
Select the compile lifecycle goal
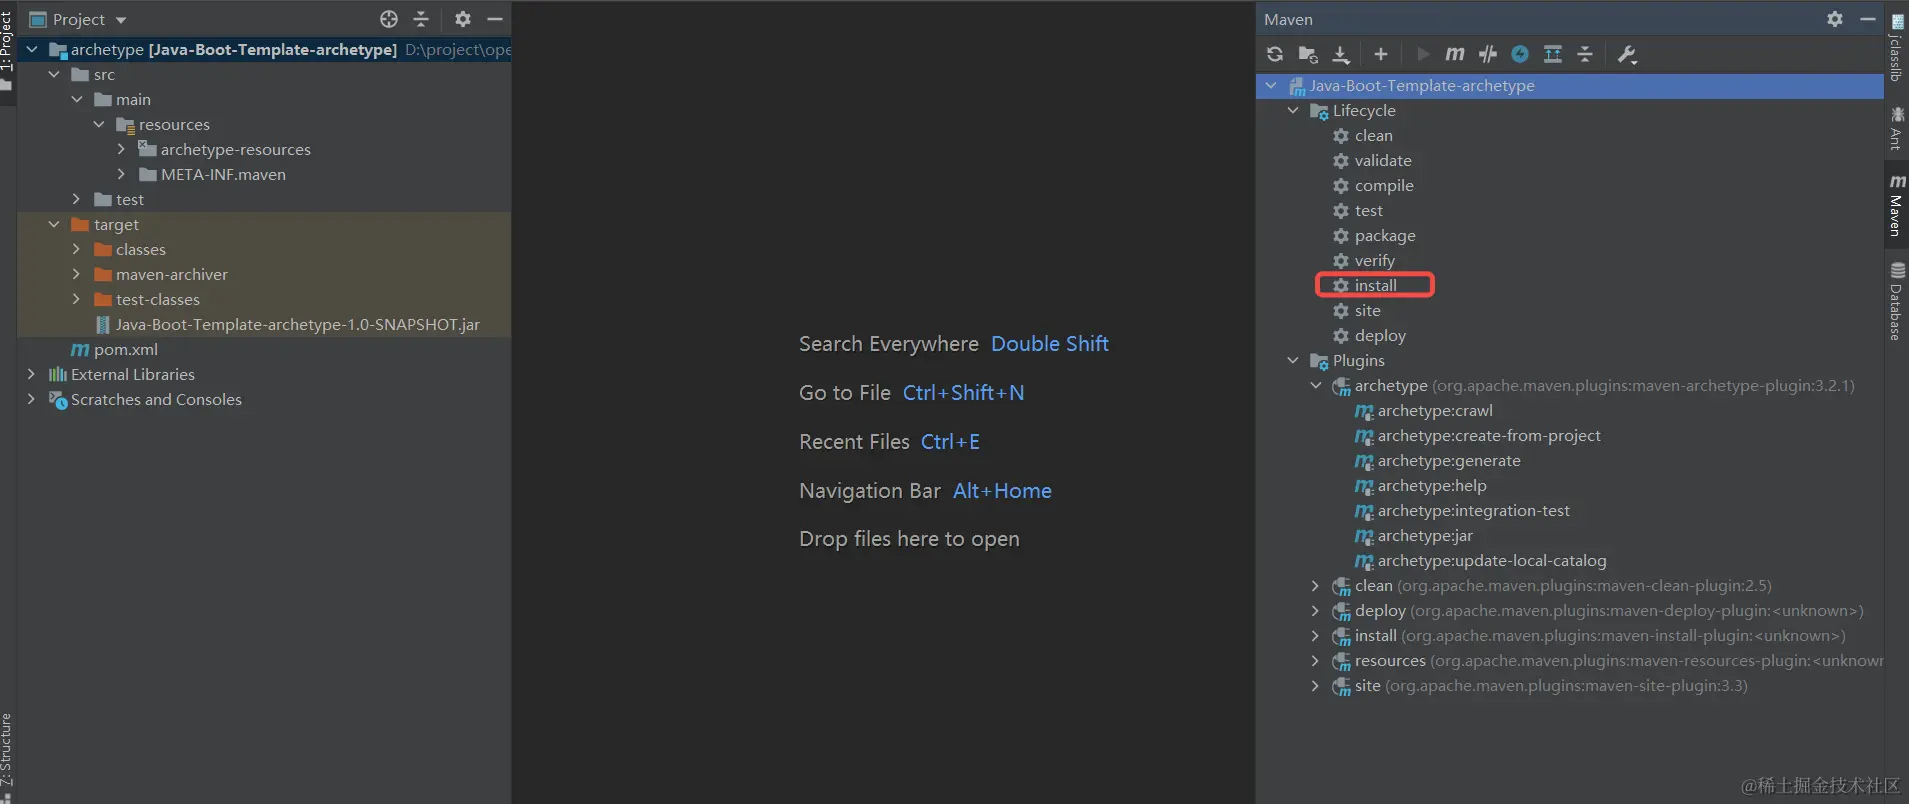point(1384,185)
